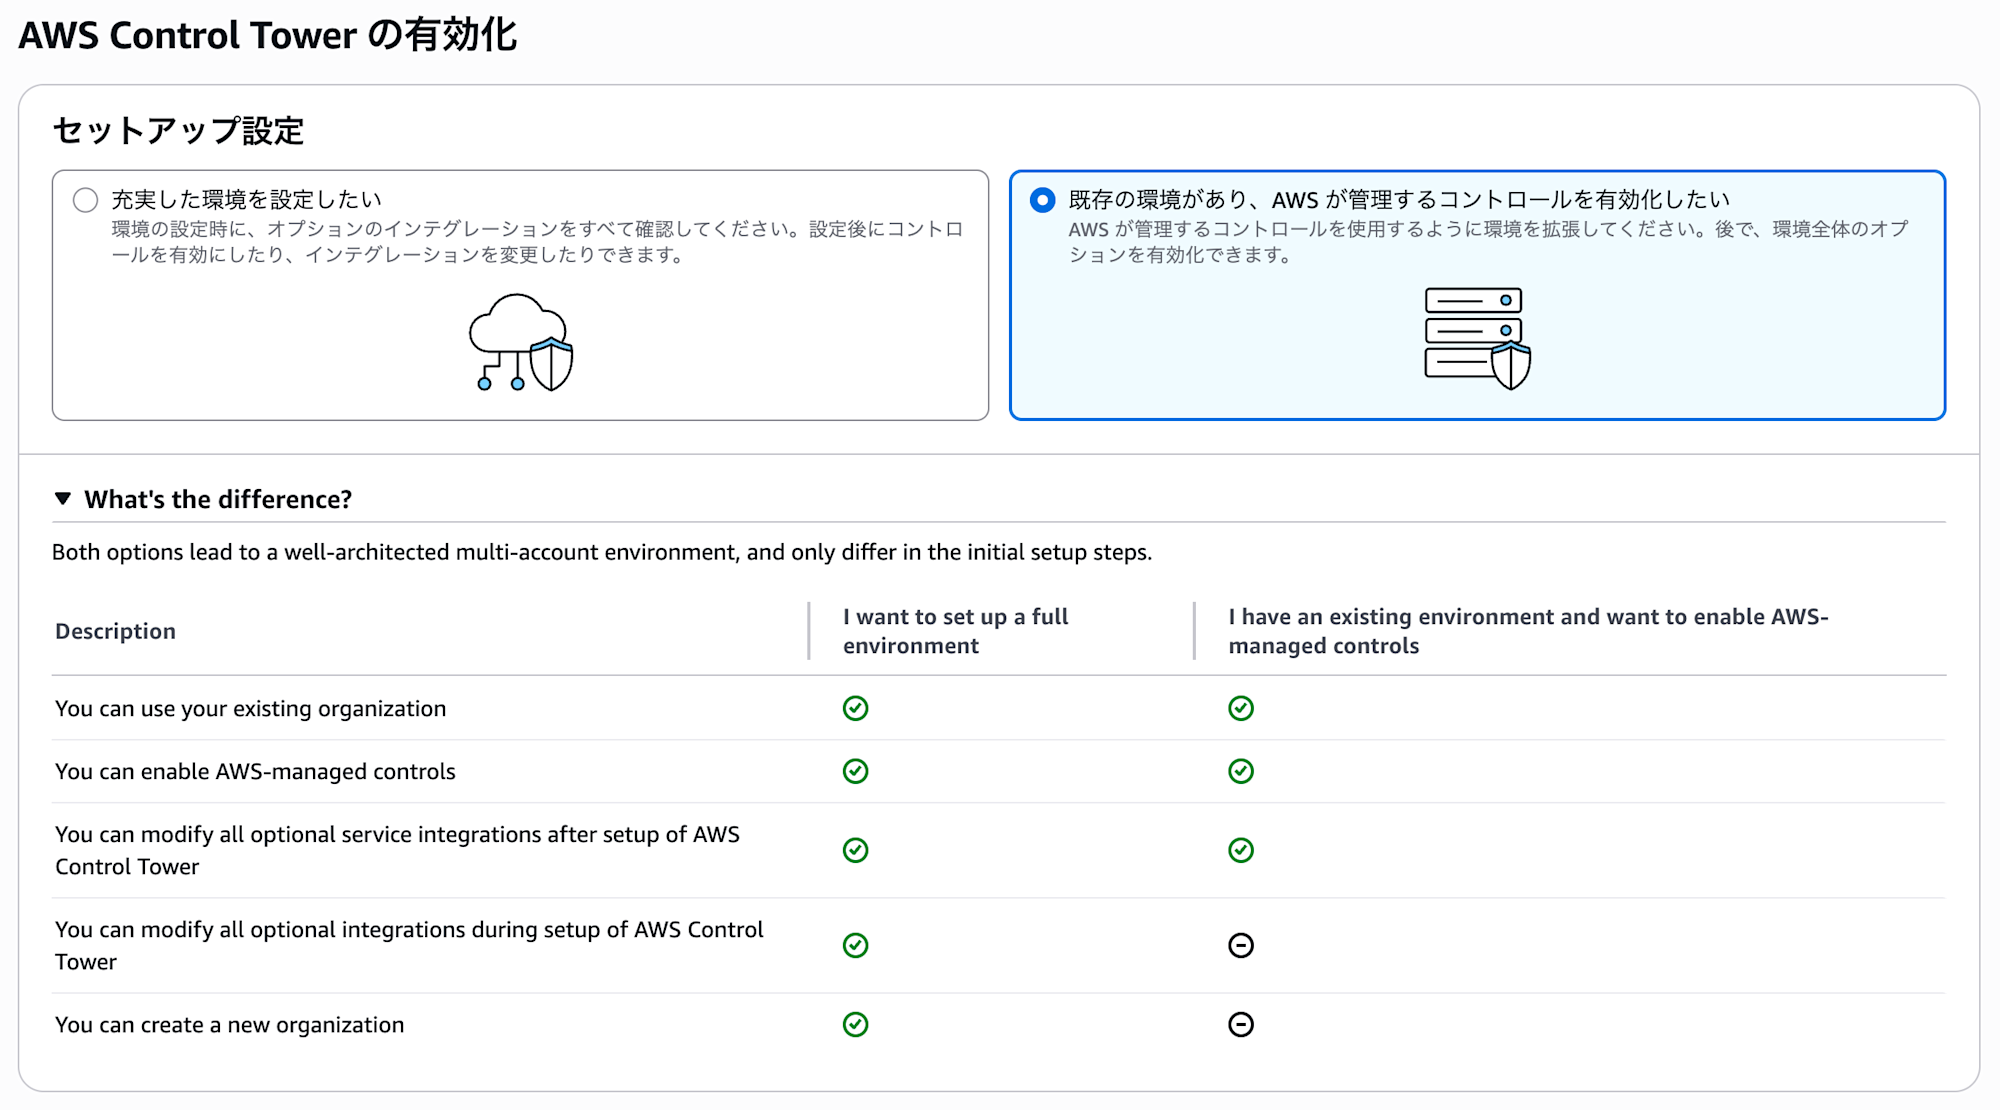This screenshot has width=2000, height=1110.
Task: Click the AWS-managed controls check in the right column
Action: (1241, 771)
